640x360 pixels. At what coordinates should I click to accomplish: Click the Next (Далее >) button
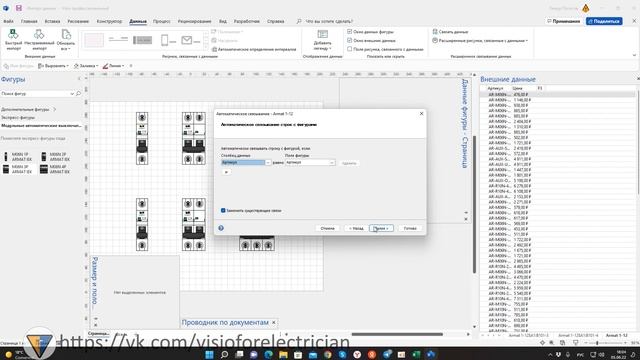(381, 228)
